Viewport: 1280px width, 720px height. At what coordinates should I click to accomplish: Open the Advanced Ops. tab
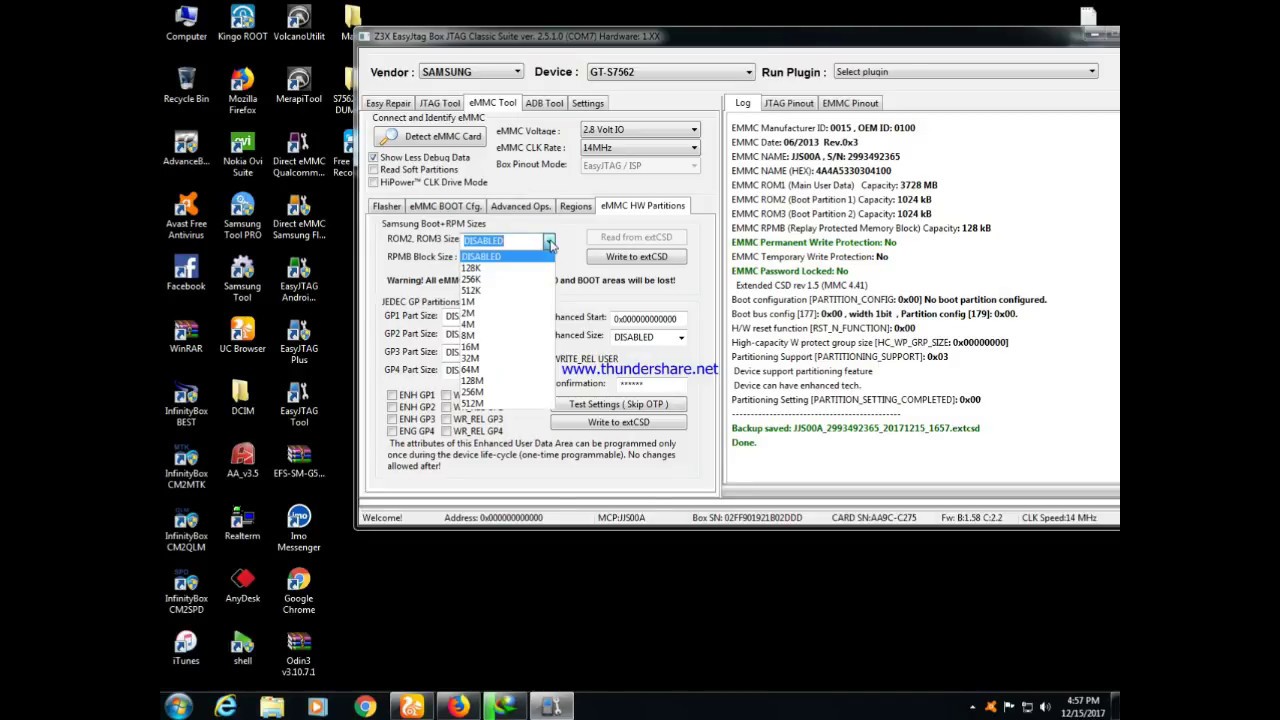(521, 207)
